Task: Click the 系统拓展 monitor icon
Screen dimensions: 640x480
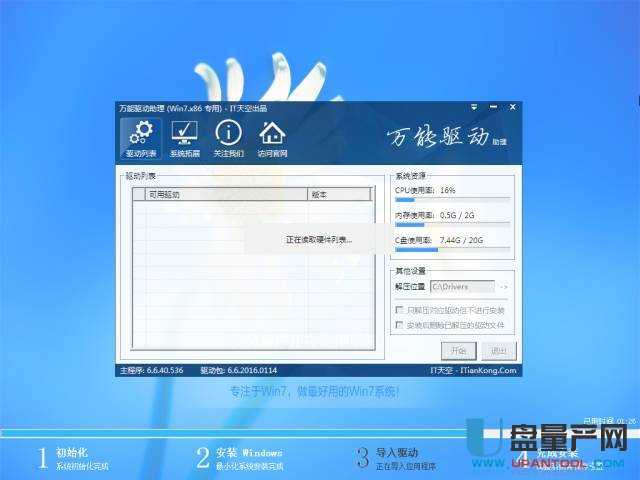Action: point(184,139)
